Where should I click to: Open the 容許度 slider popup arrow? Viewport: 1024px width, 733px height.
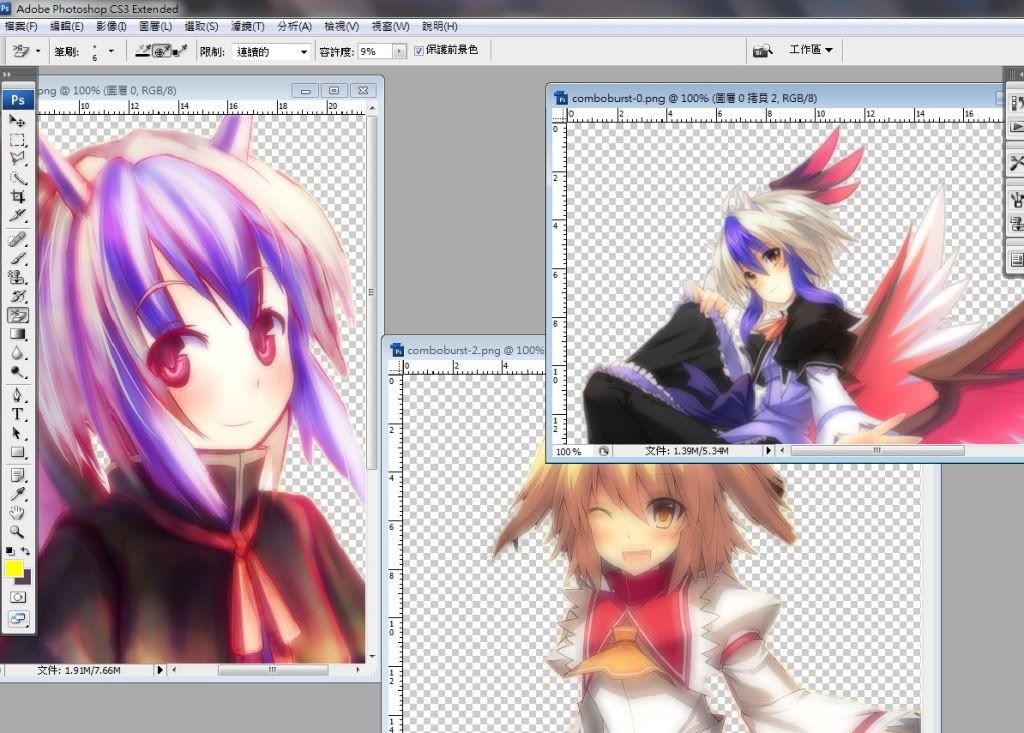398,51
